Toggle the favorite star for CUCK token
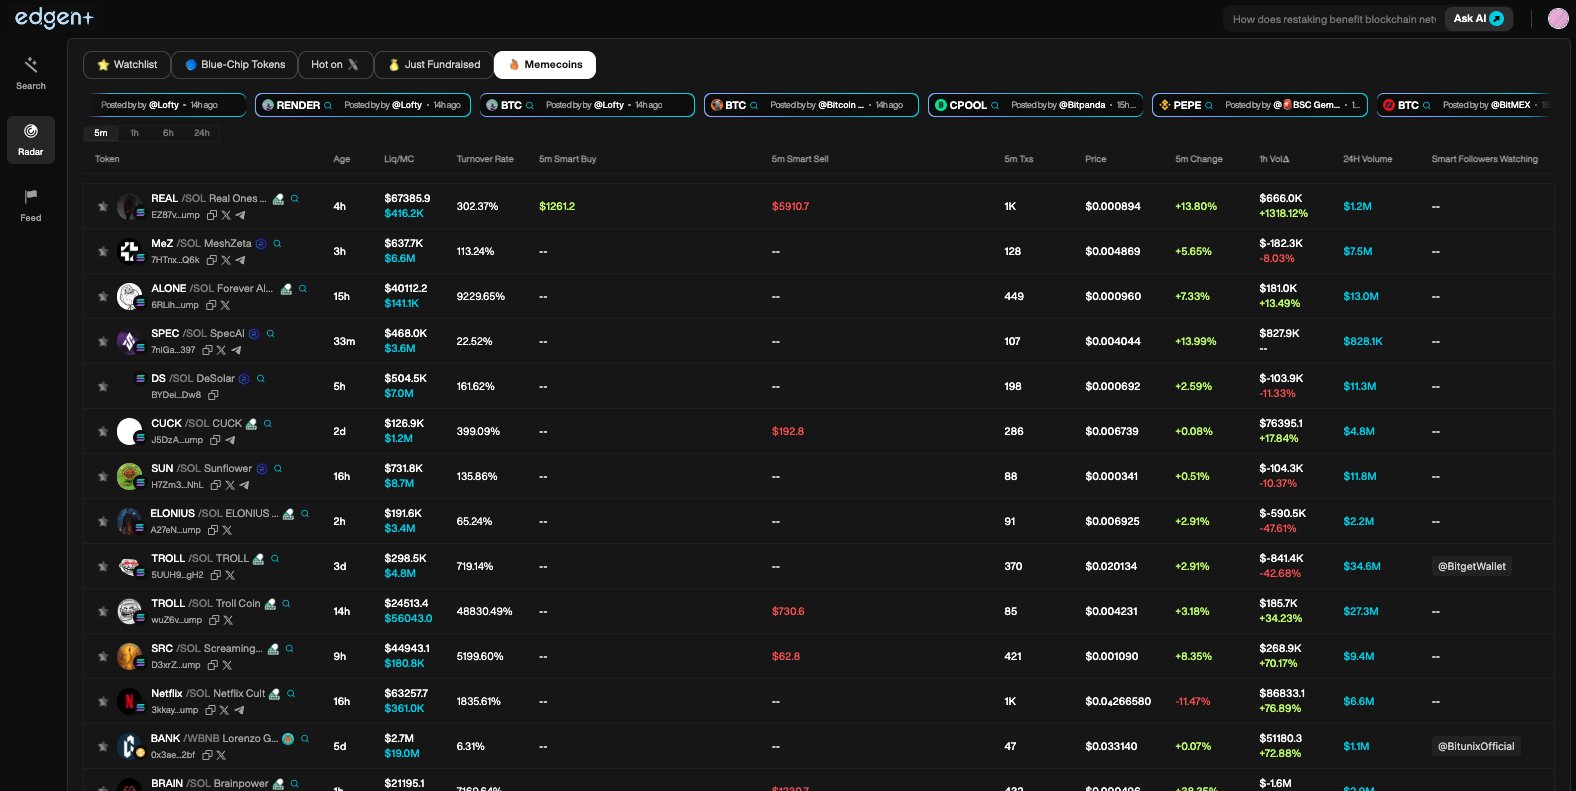 103,432
